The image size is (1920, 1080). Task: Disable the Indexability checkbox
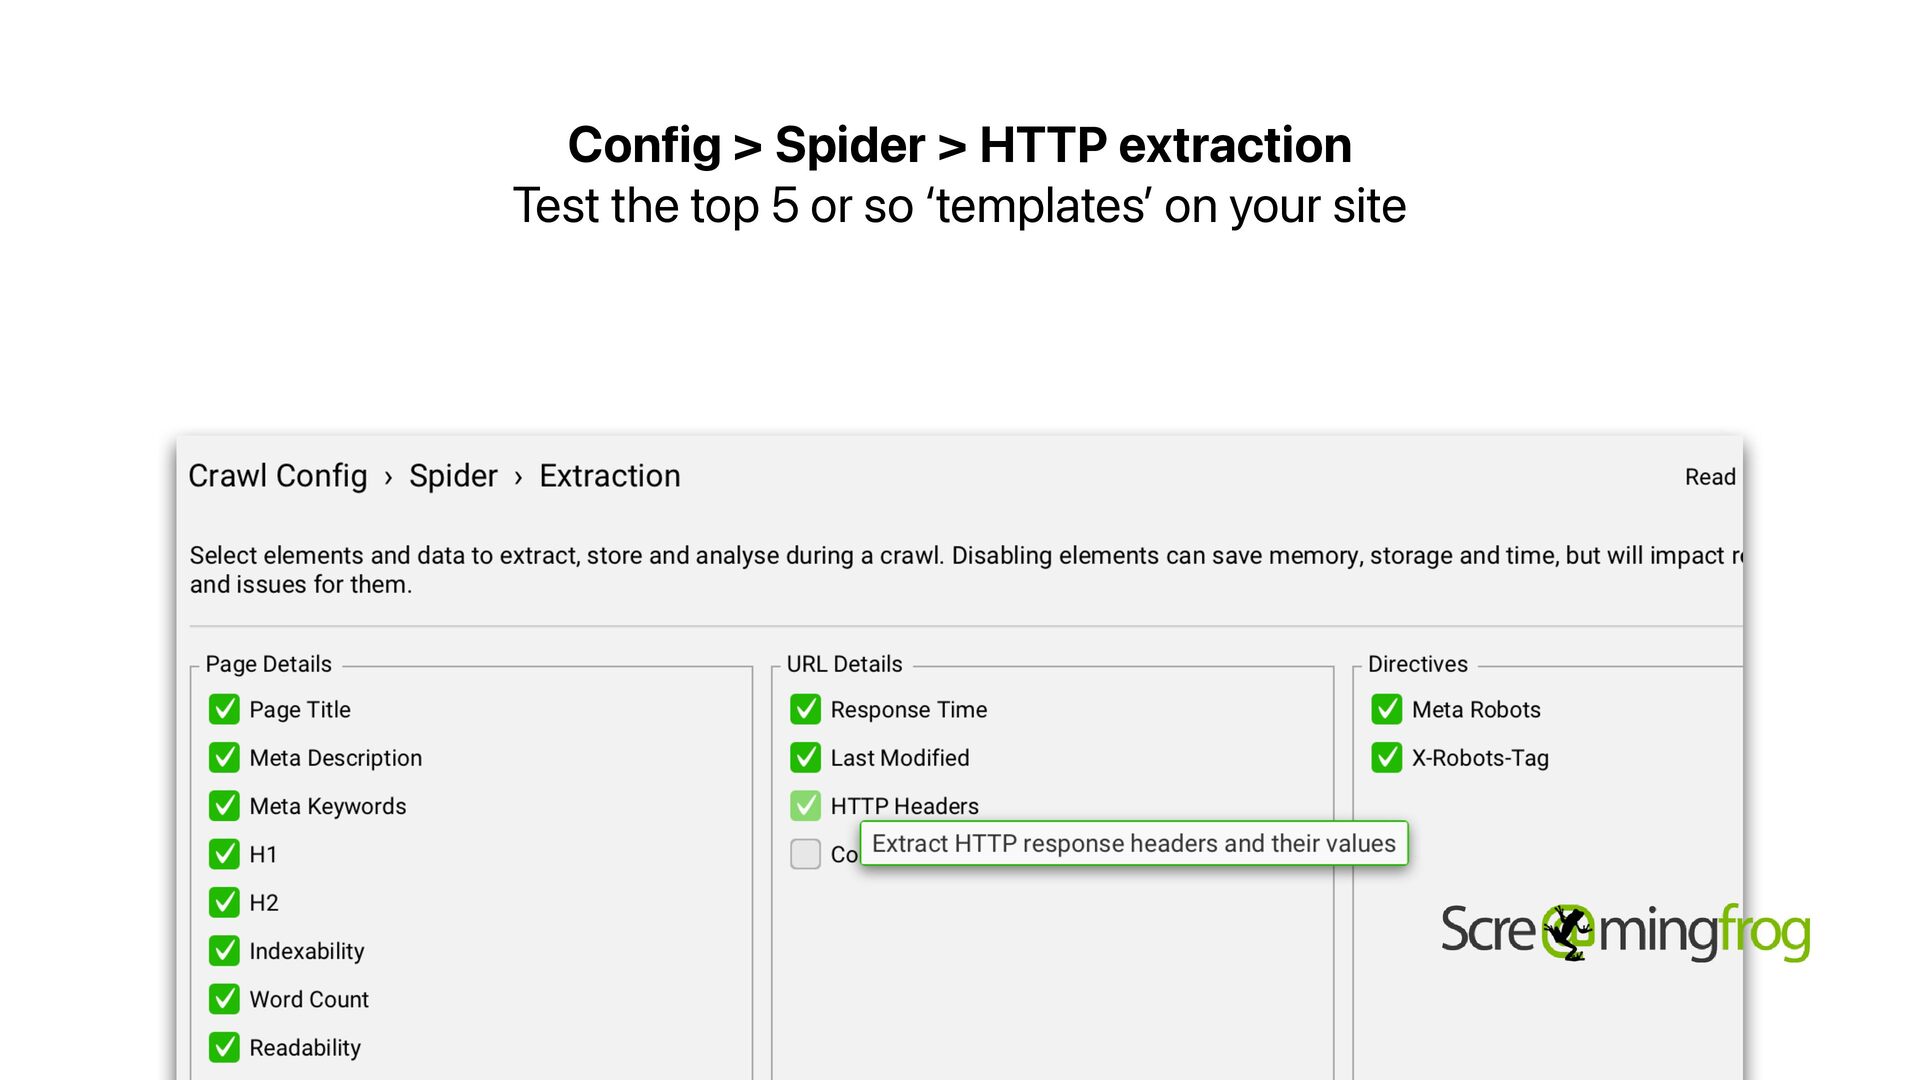click(x=224, y=950)
